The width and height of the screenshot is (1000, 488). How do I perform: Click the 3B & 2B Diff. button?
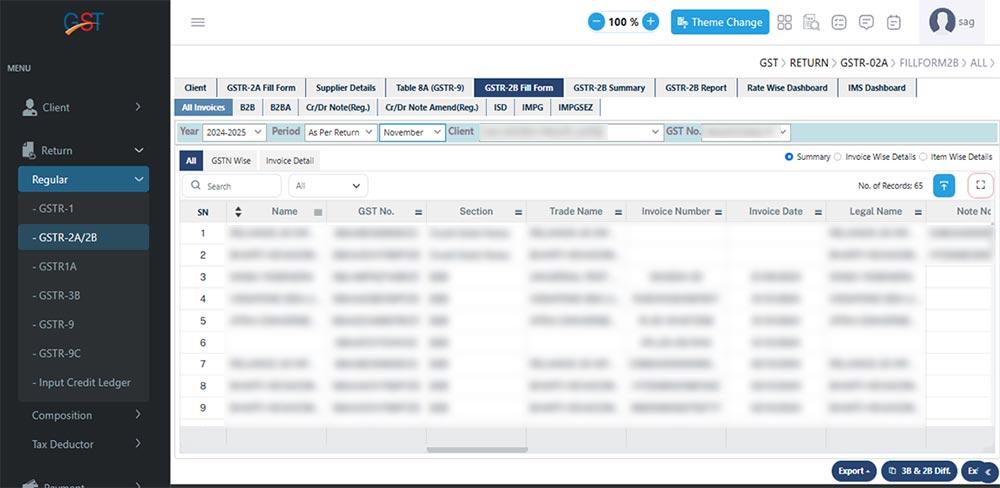(917, 471)
